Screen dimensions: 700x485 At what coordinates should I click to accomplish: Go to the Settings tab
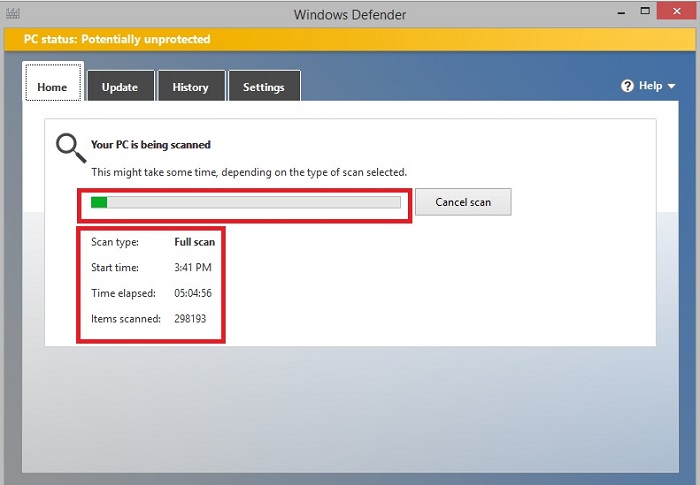[264, 87]
